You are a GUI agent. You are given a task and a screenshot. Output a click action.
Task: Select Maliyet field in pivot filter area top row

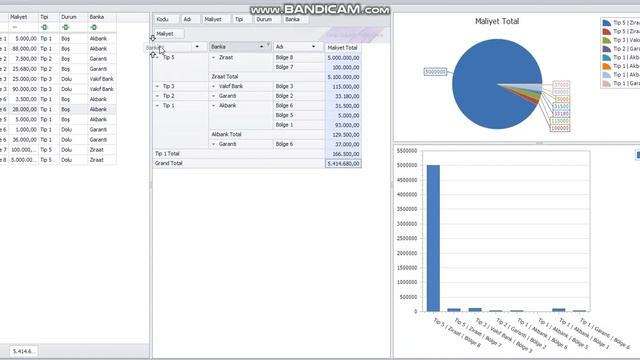tap(216, 19)
